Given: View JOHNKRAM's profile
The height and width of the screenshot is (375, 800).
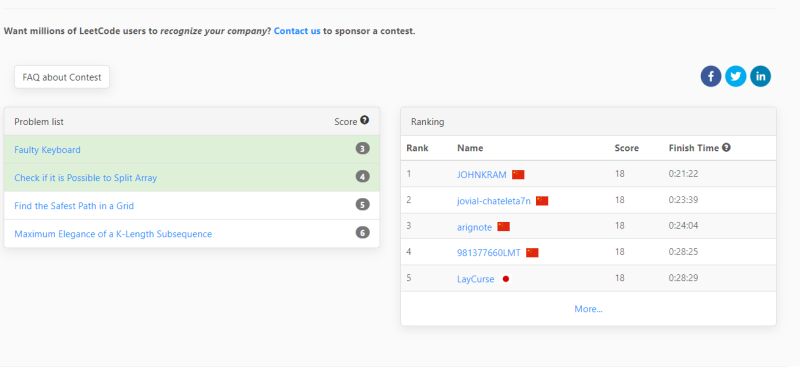Looking at the screenshot, I should click(x=482, y=174).
